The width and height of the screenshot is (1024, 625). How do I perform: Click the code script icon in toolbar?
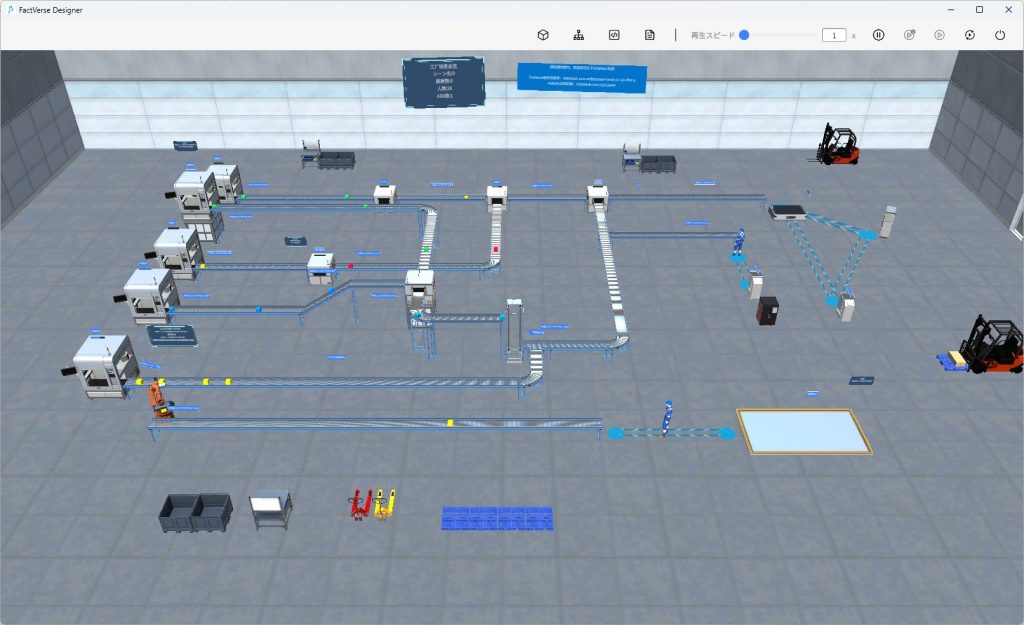(x=614, y=35)
